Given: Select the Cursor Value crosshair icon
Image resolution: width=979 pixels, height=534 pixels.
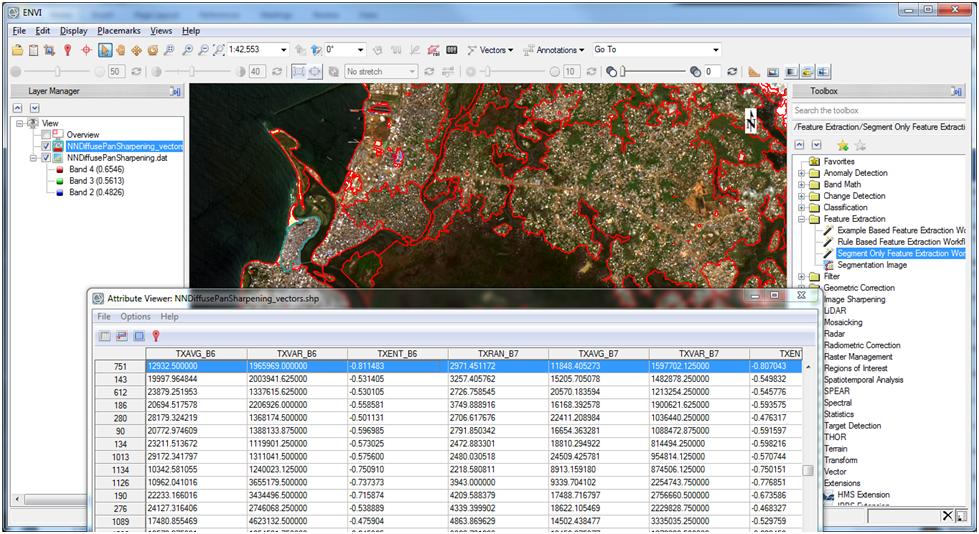Looking at the screenshot, I should pos(86,50).
